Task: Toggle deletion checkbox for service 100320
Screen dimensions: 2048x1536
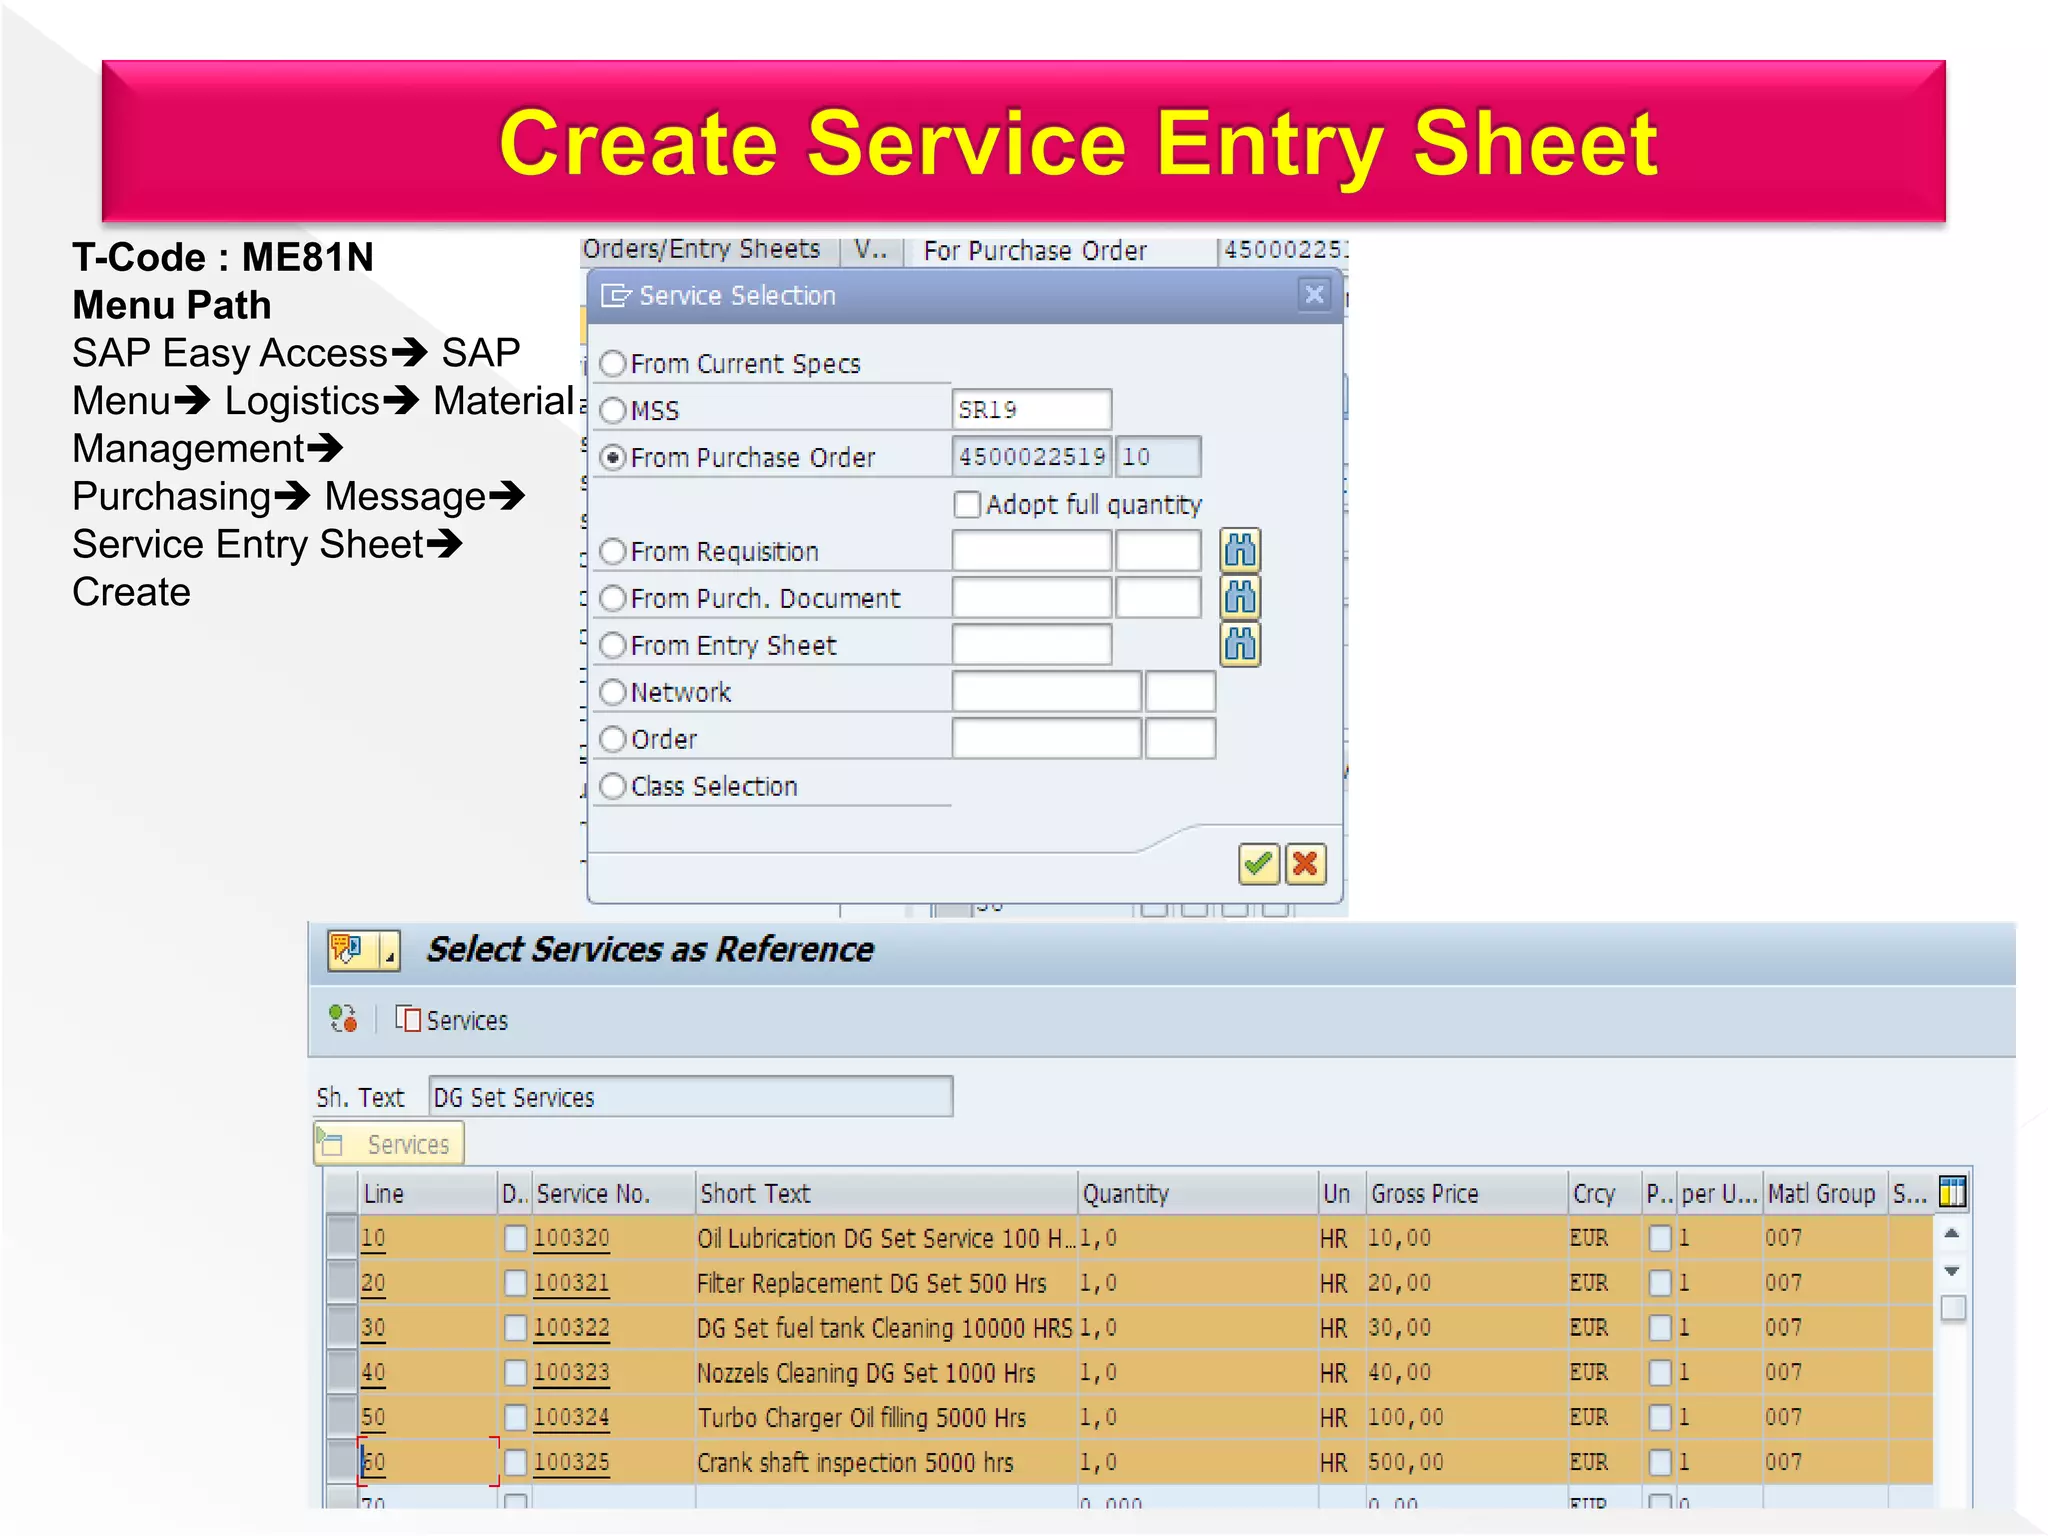Action: (515, 1238)
